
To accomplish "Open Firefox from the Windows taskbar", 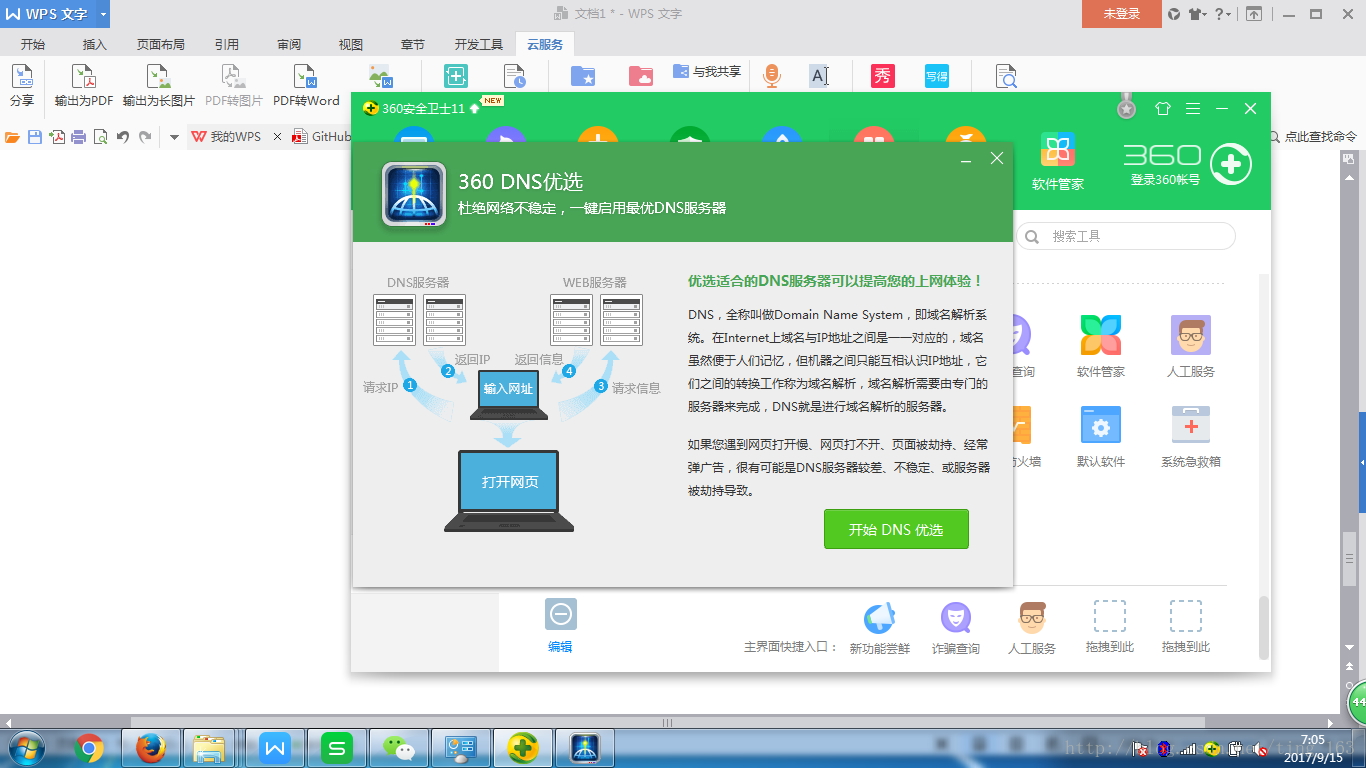I will click(x=151, y=748).
